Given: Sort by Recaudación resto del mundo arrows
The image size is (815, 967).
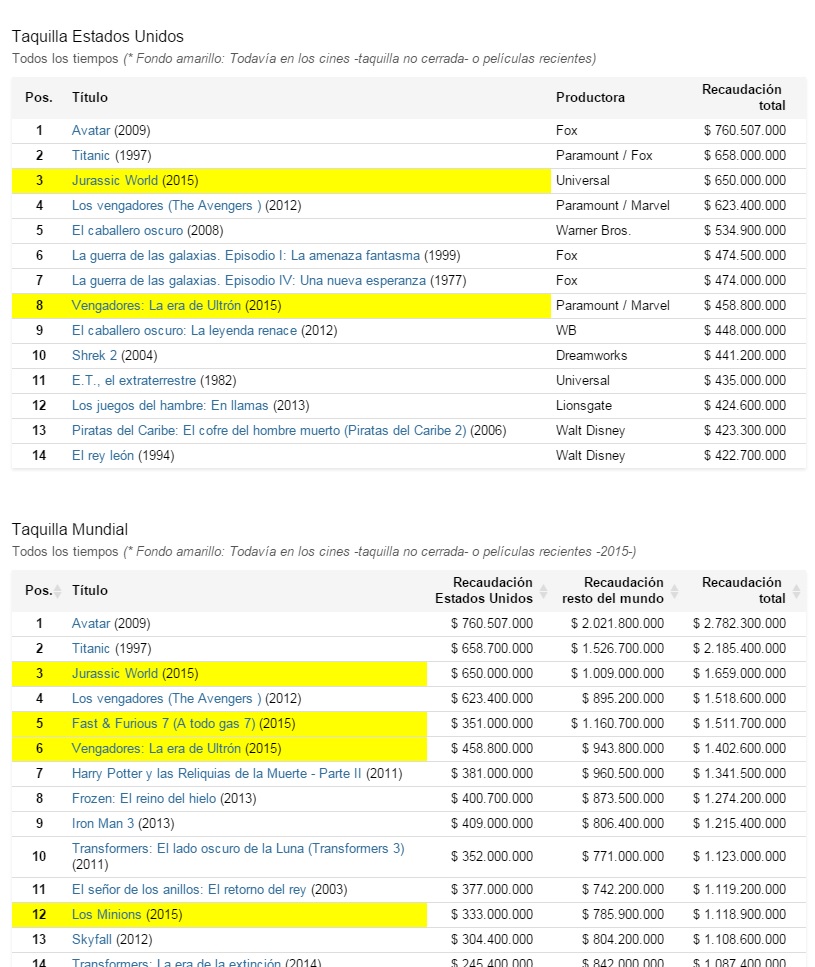Looking at the screenshot, I should pos(674,591).
